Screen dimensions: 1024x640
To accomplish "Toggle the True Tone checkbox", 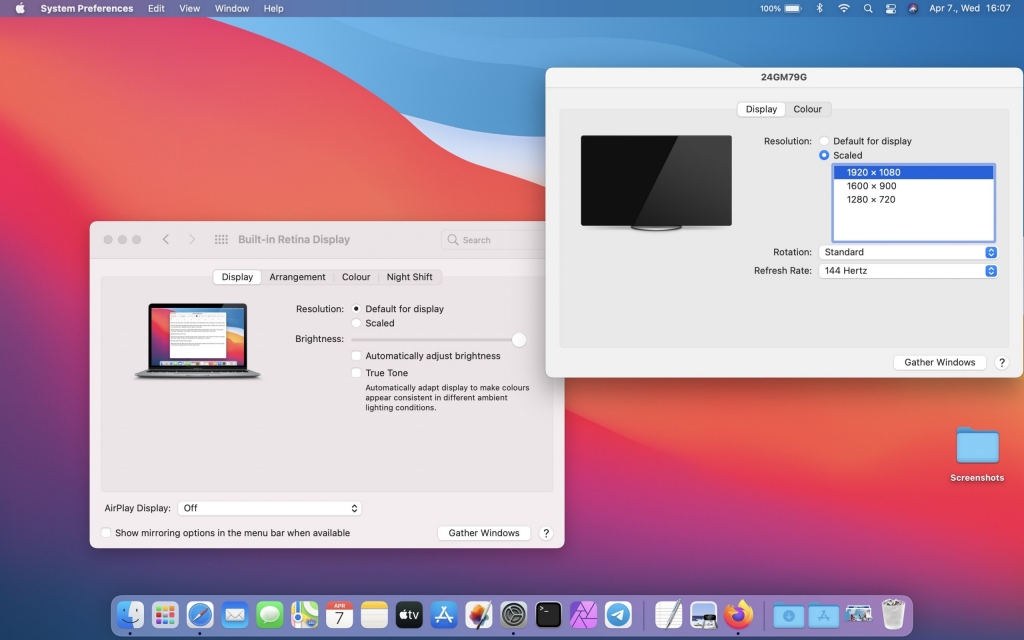I will pyautogui.click(x=357, y=373).
